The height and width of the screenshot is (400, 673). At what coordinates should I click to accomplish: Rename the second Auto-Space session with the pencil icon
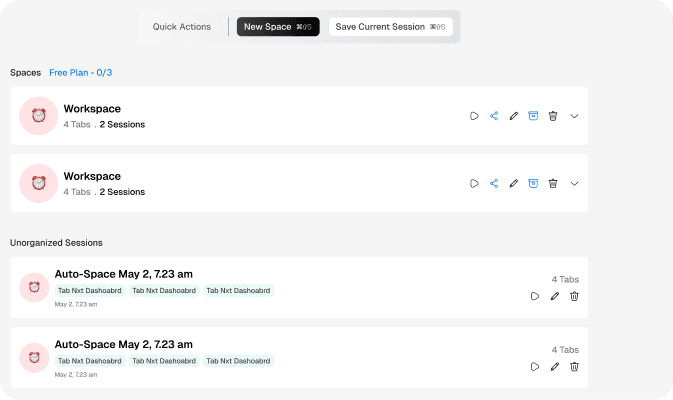tap(555, 367)
